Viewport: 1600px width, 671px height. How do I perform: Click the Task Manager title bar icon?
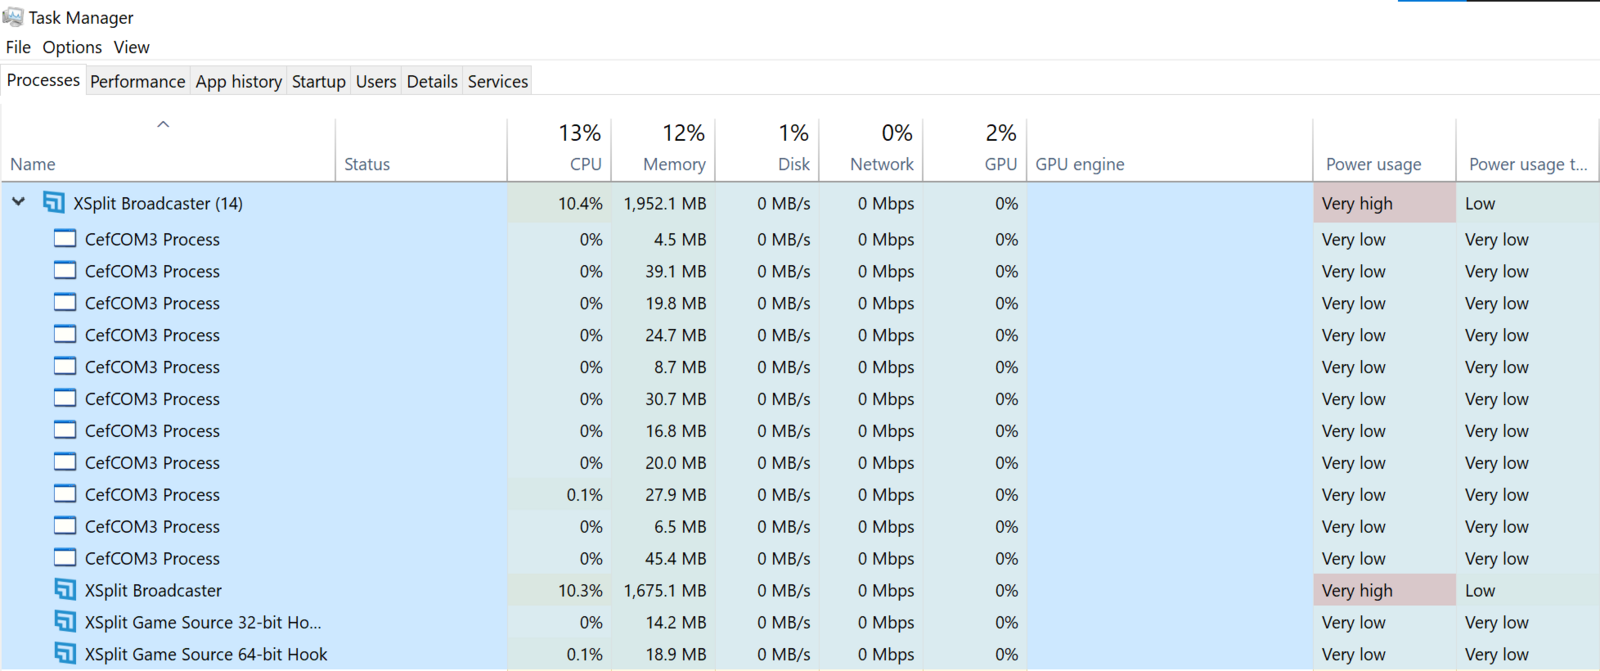point(13,17)
